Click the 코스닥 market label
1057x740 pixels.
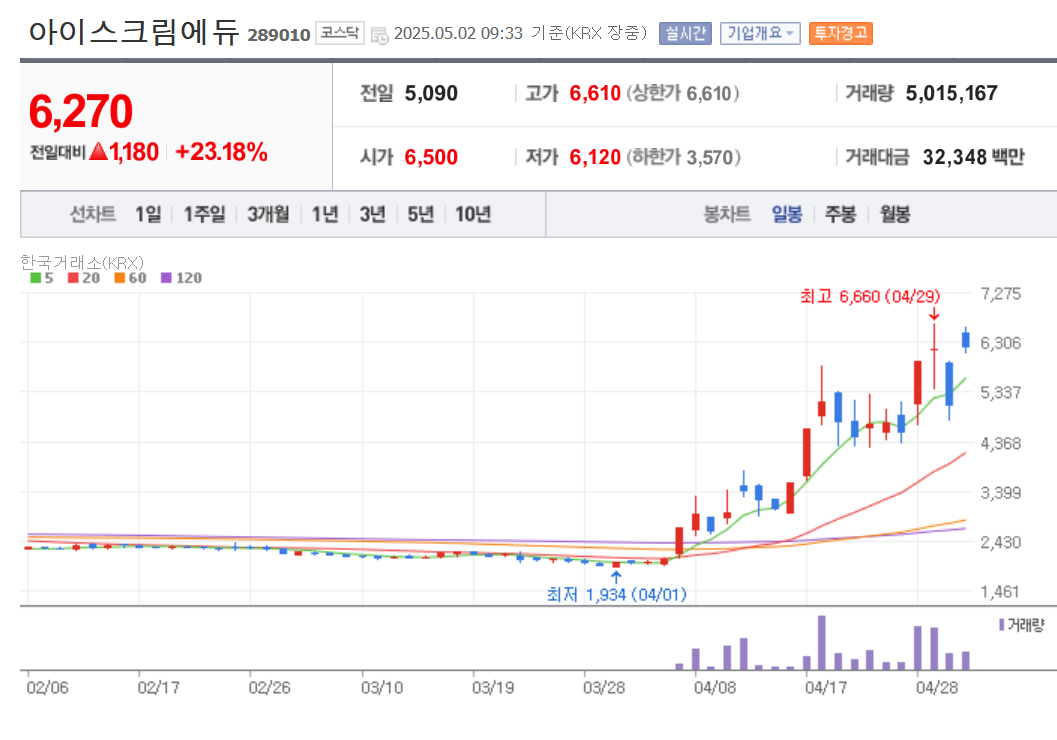(340, 33)
